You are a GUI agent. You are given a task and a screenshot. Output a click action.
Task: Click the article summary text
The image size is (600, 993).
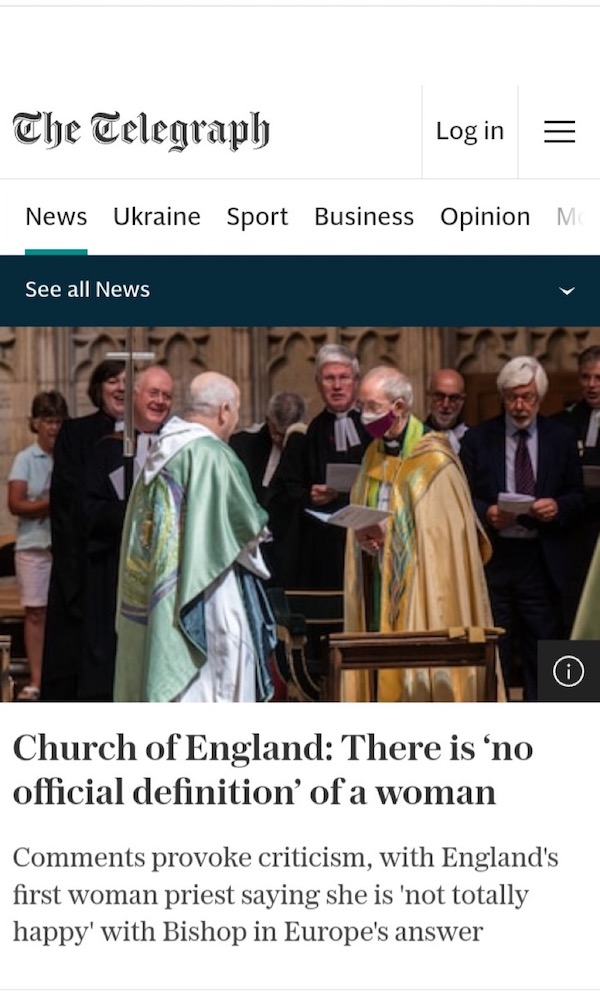[x=285, y=895]
